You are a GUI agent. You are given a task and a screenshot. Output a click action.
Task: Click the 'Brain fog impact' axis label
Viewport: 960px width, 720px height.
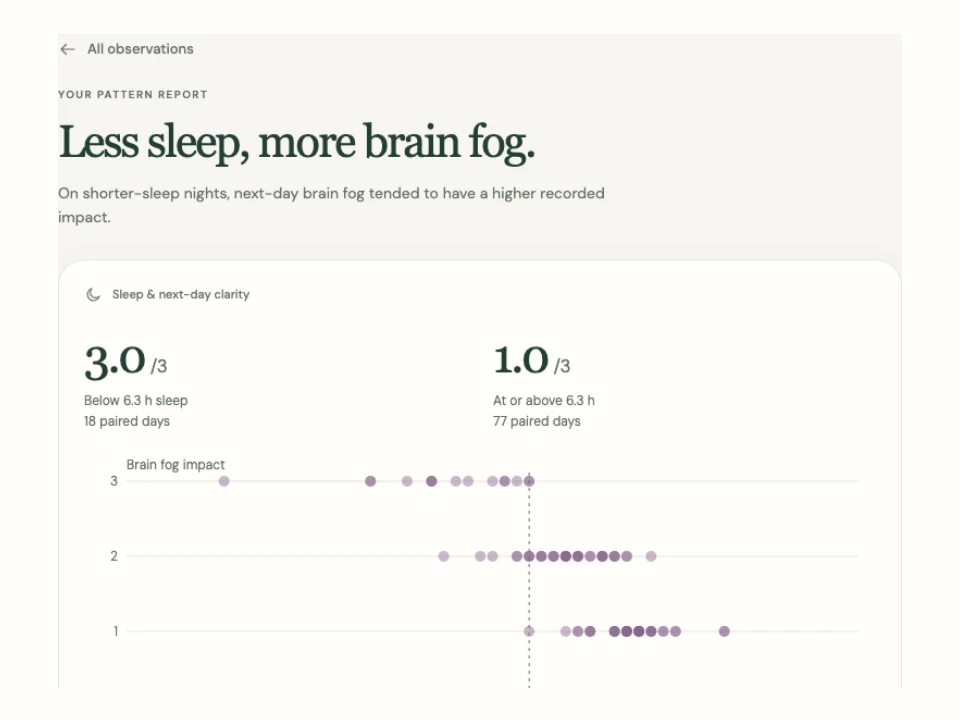pos(175,465)
